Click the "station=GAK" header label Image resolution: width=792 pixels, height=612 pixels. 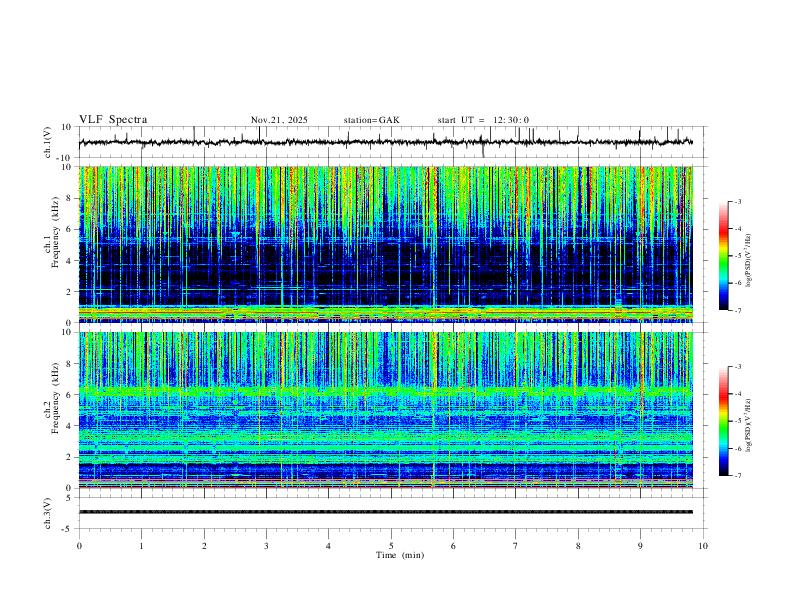pyautogui.click(x=371, y=120)
